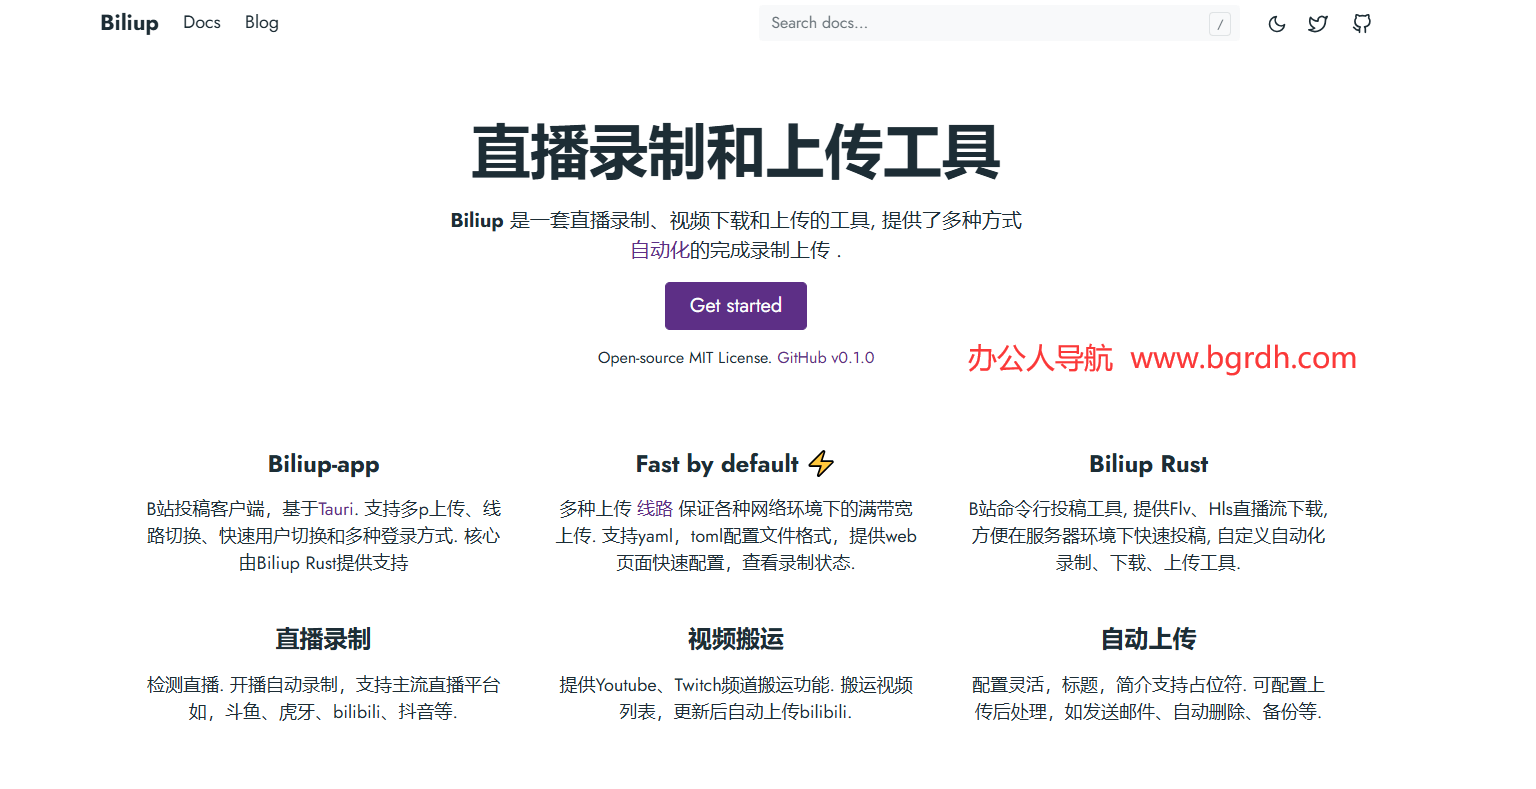1536x789 pixels.
Task: Visit the www.bgrdh.com link
Action: pyautogui.click(x=1242, y=357)
